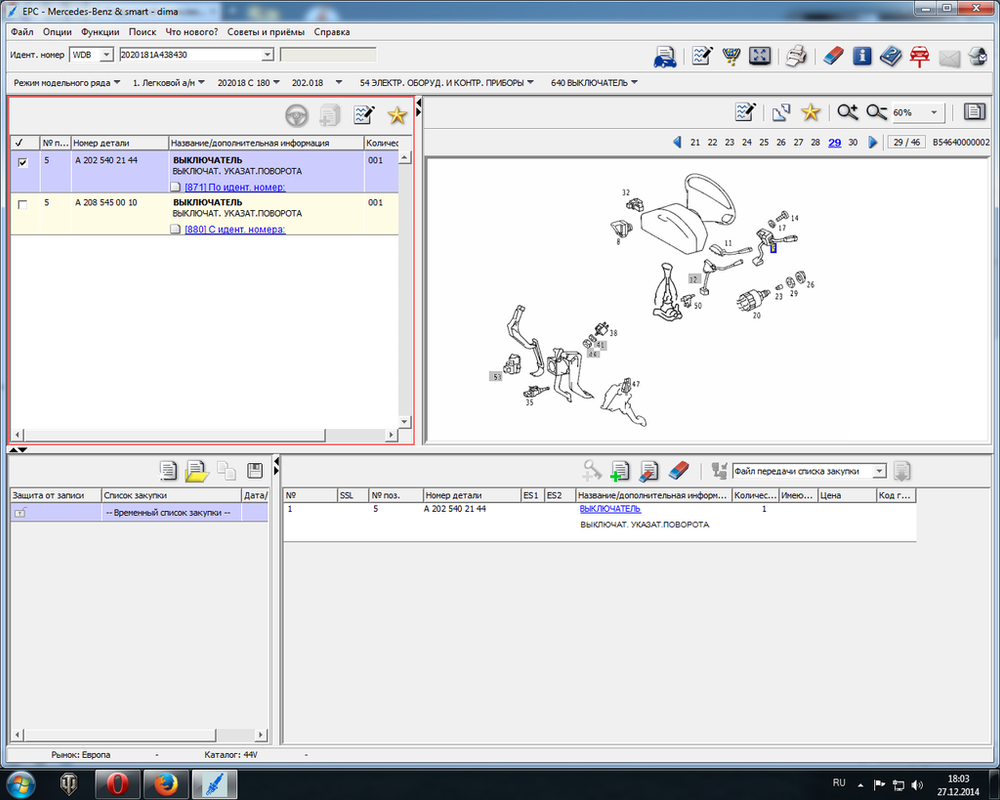Open a saved shopping list folder
Image resolution: width=1000 pixels, height=800 pixels.
pos(196,471)
